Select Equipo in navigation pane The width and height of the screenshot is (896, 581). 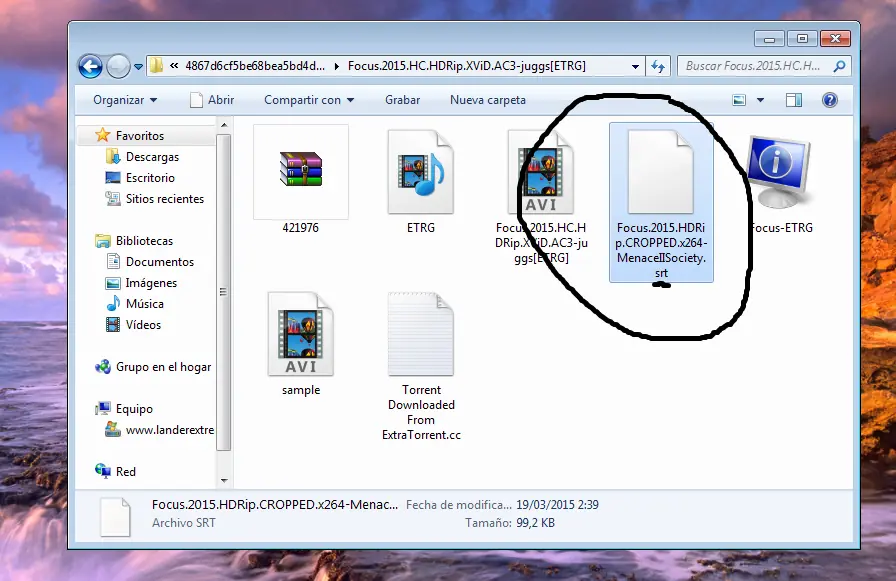click(x=134, y=409)
